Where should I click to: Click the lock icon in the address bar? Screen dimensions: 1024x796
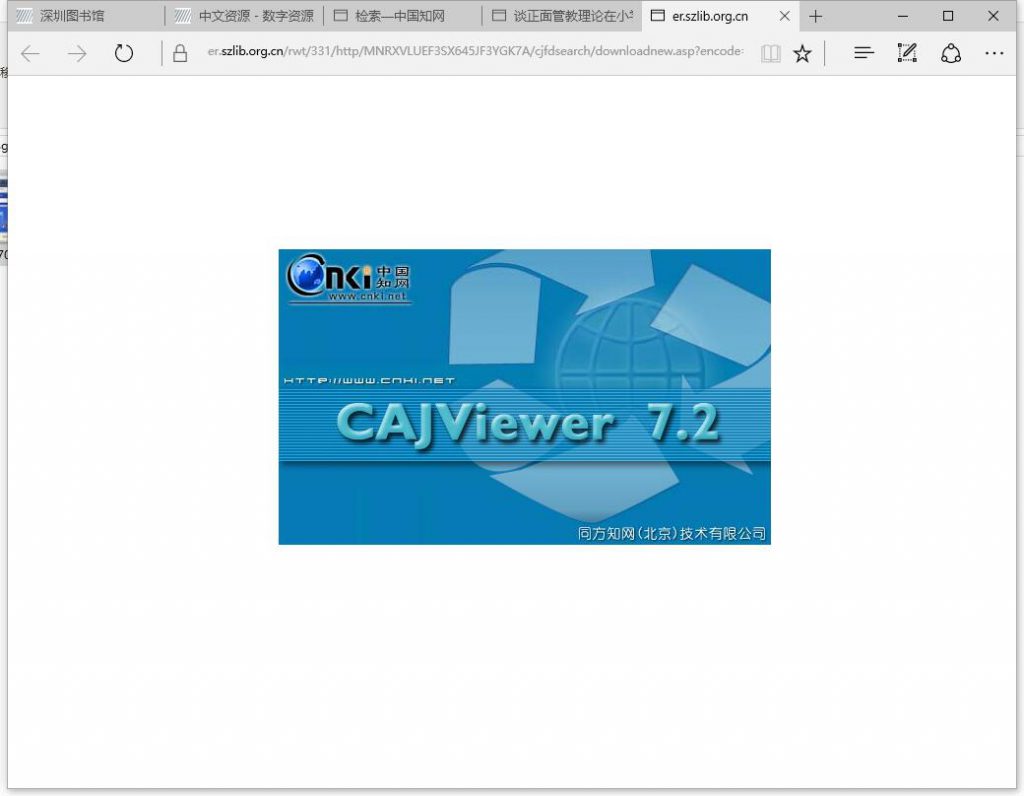click(180, 54)
